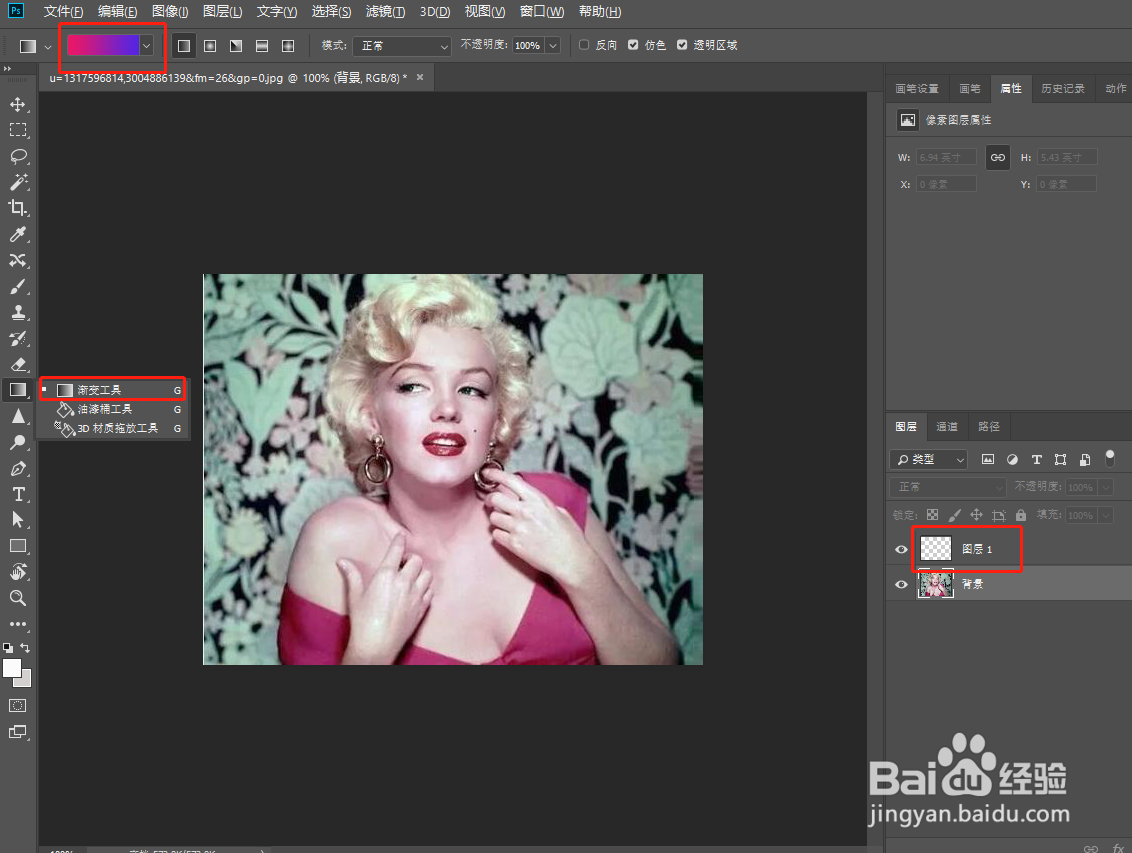1132x853 pixels.
Task: Select the Clone Stamp tool
Action: click(18, 312)
